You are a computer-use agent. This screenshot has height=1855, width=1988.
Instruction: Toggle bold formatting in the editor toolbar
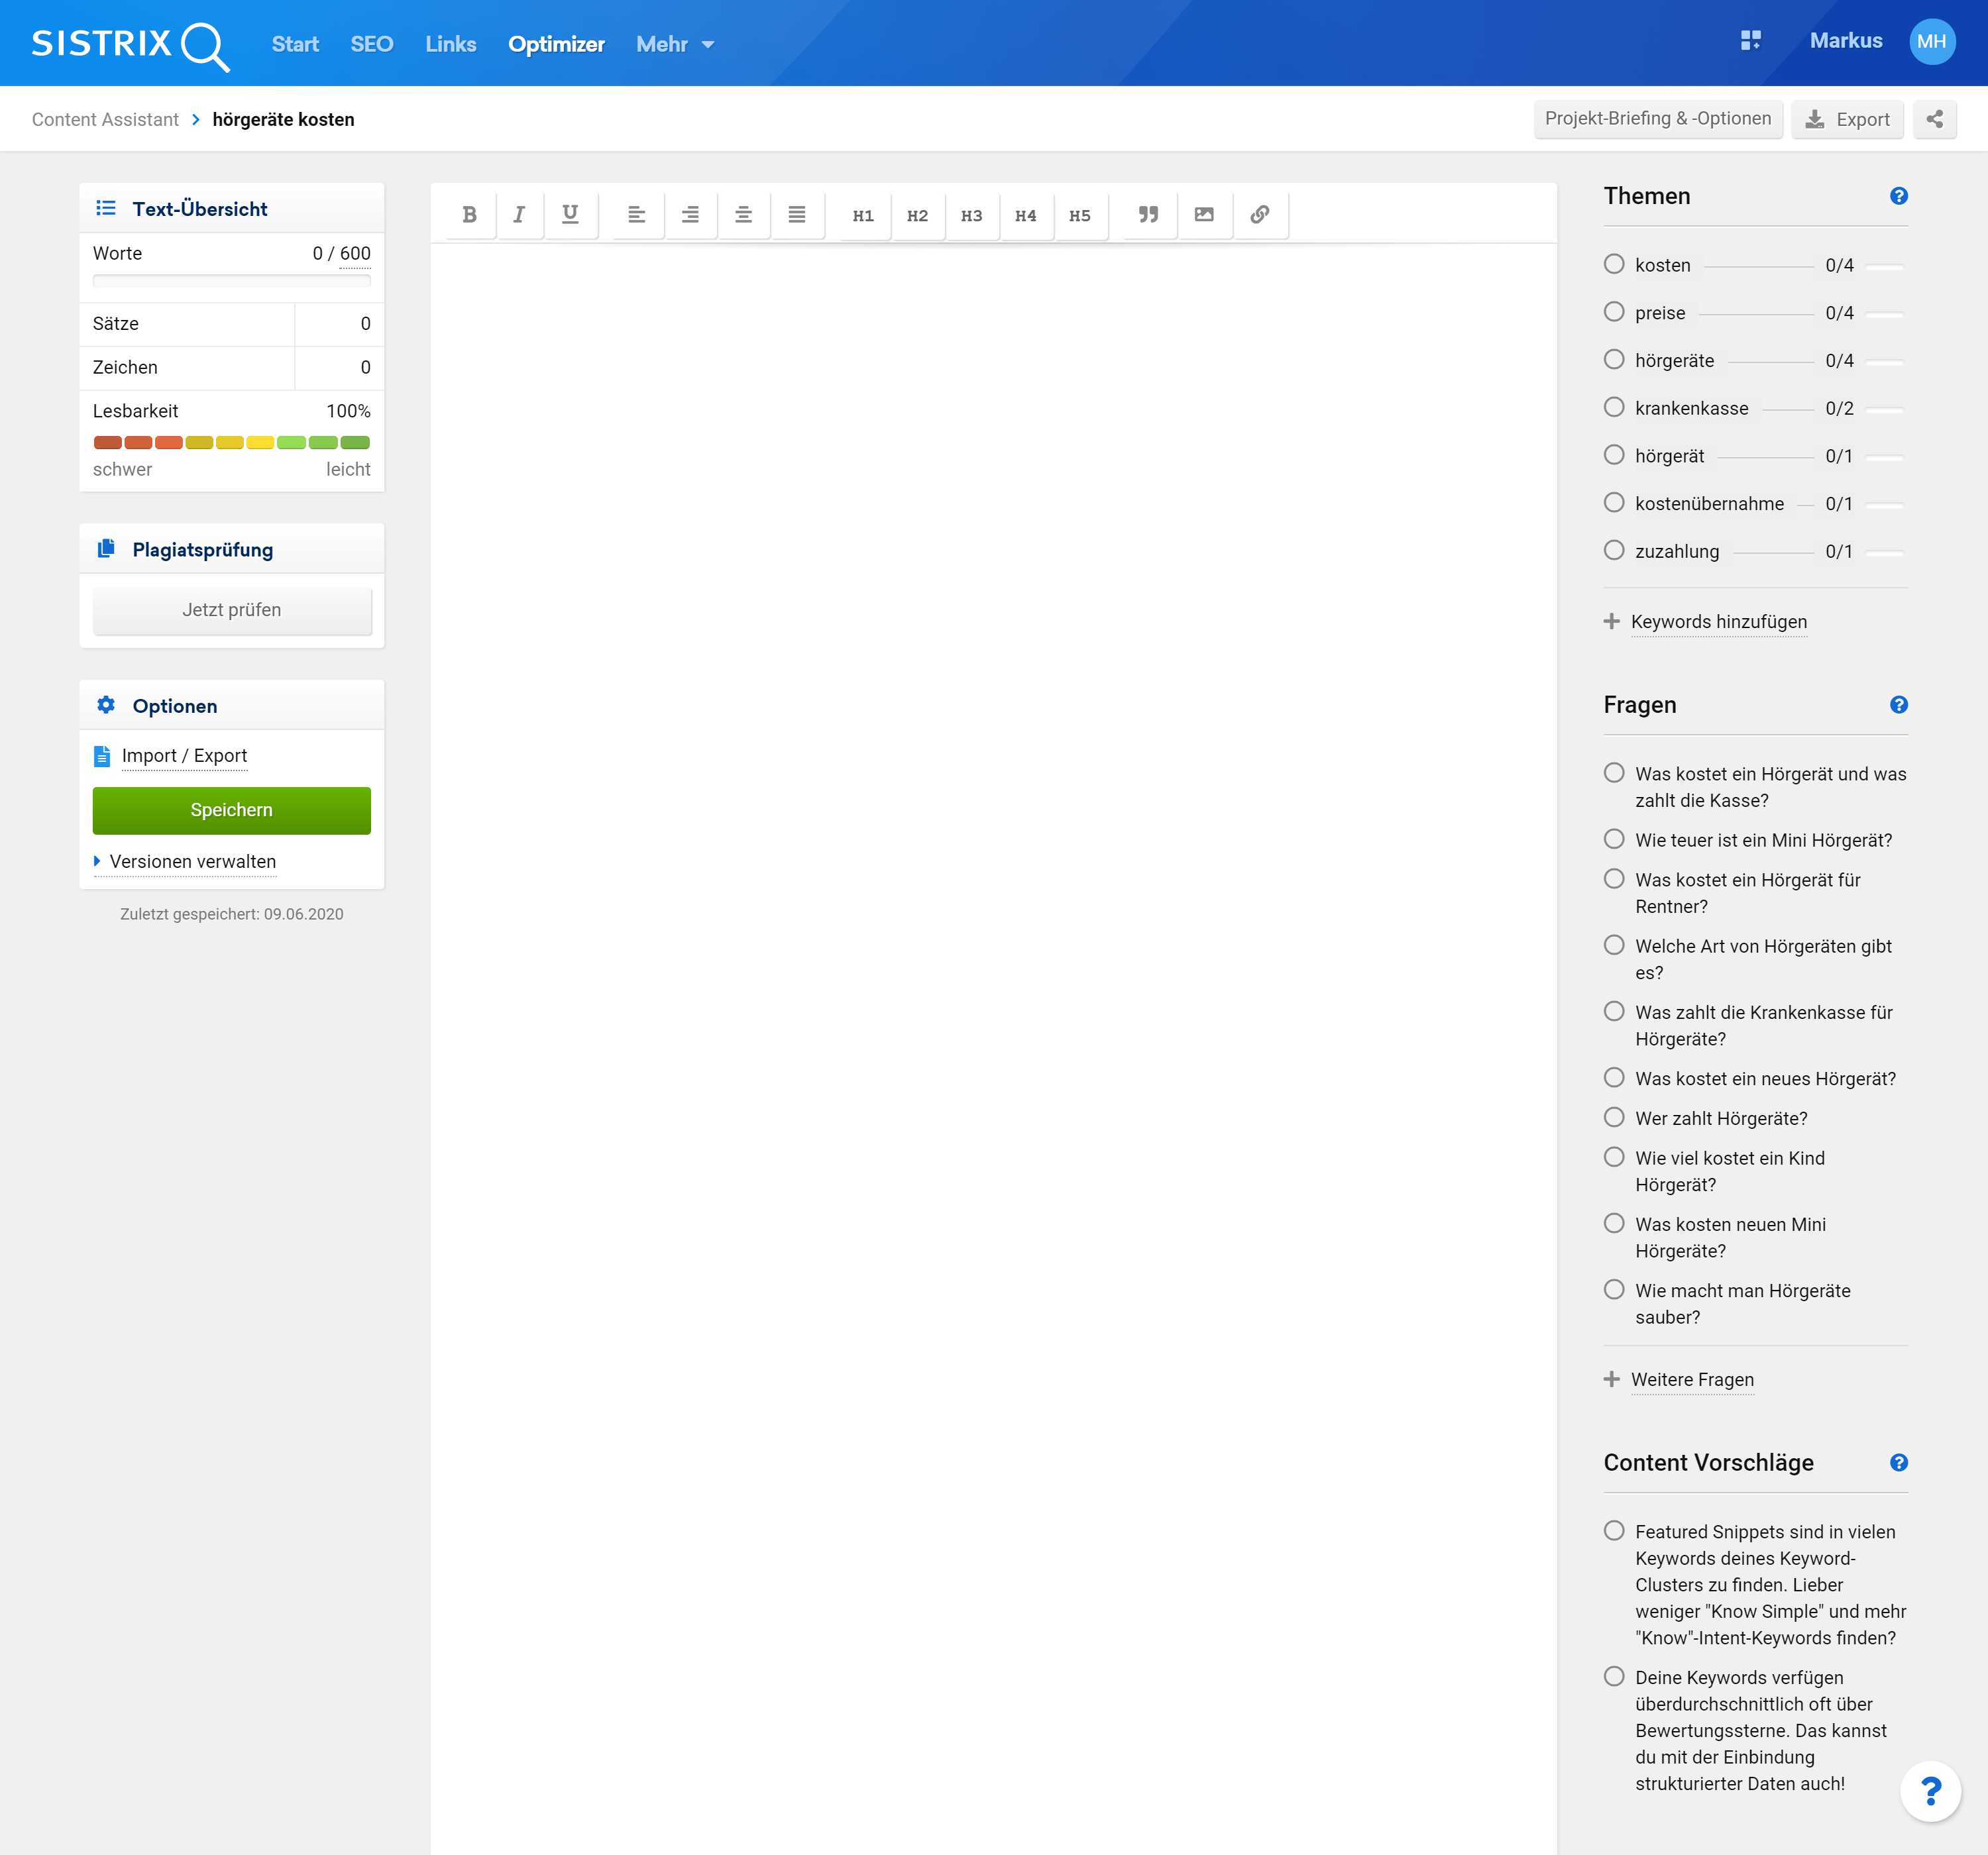[469, 215]
